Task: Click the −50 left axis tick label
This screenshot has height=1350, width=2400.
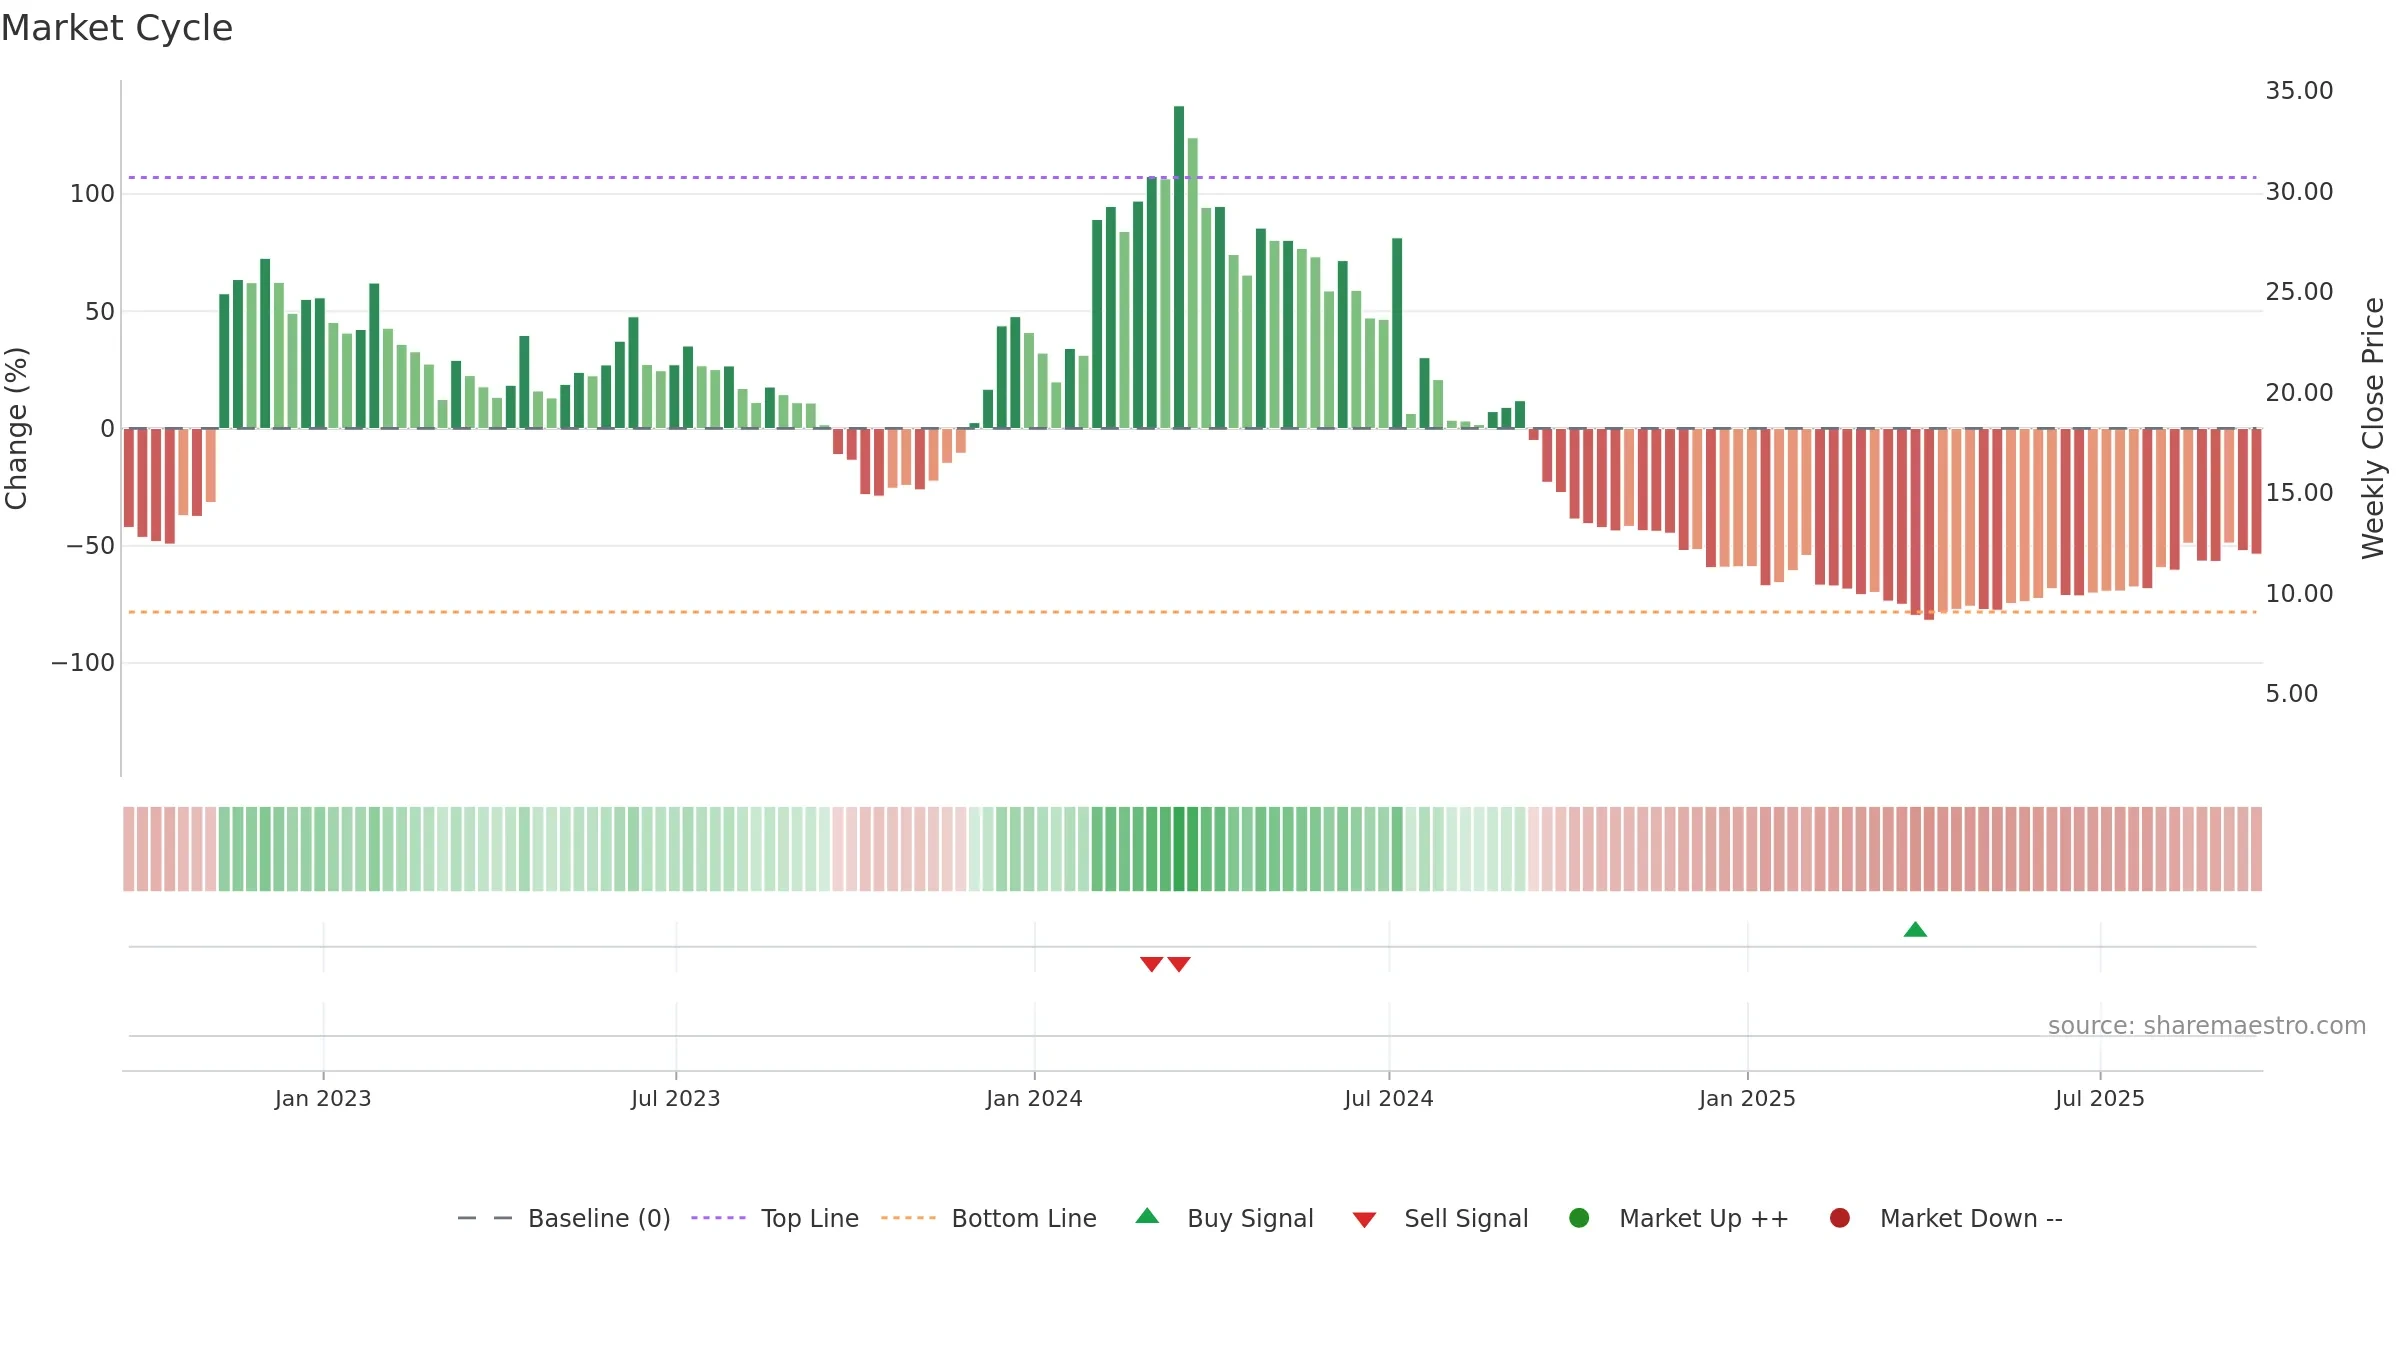Action: coord(91,546)
